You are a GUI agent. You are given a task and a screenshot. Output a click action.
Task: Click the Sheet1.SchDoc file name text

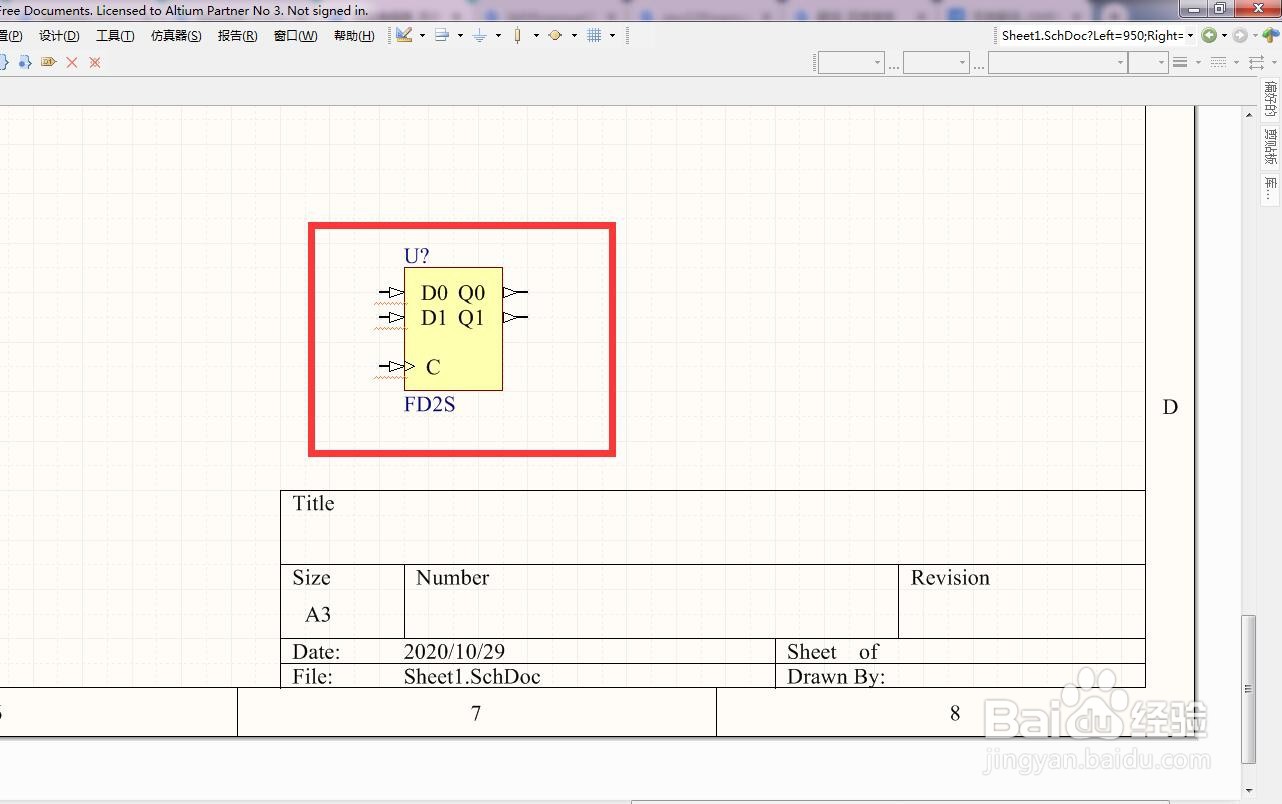(x=472, y=677)
